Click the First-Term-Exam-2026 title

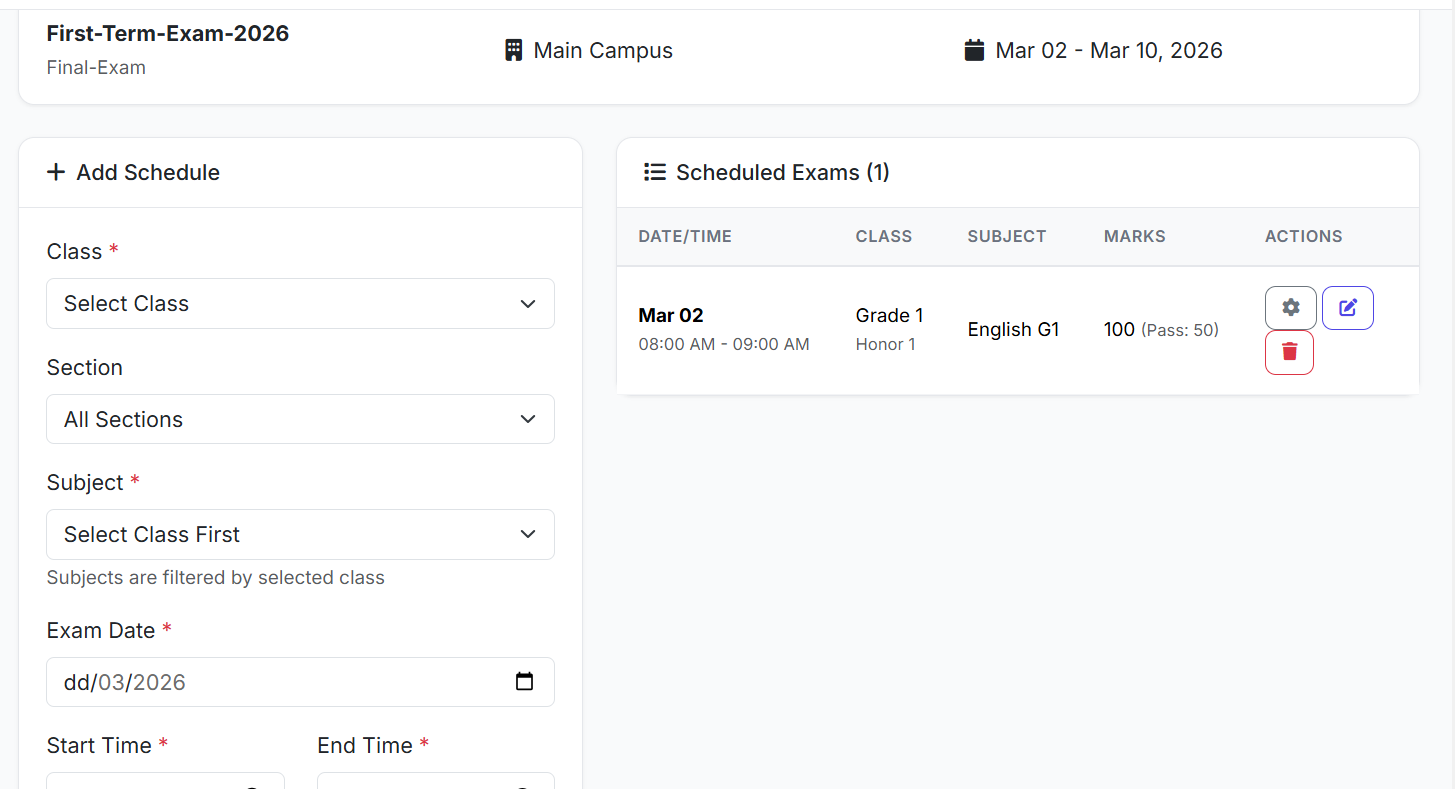coord(168,33)
